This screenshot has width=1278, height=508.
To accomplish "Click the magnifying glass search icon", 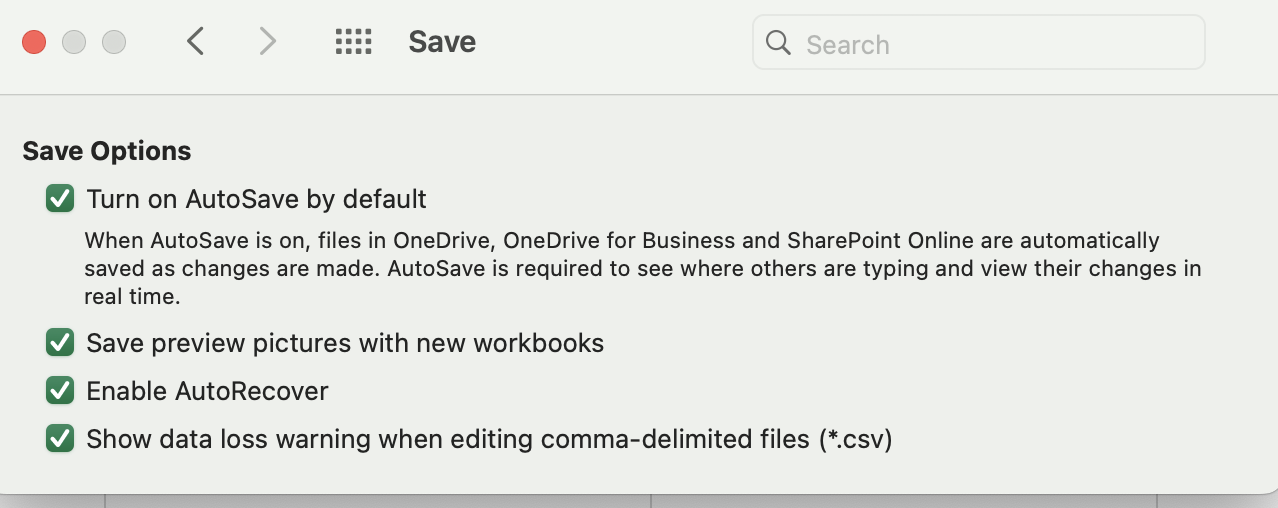I will (x=778, y=43).
